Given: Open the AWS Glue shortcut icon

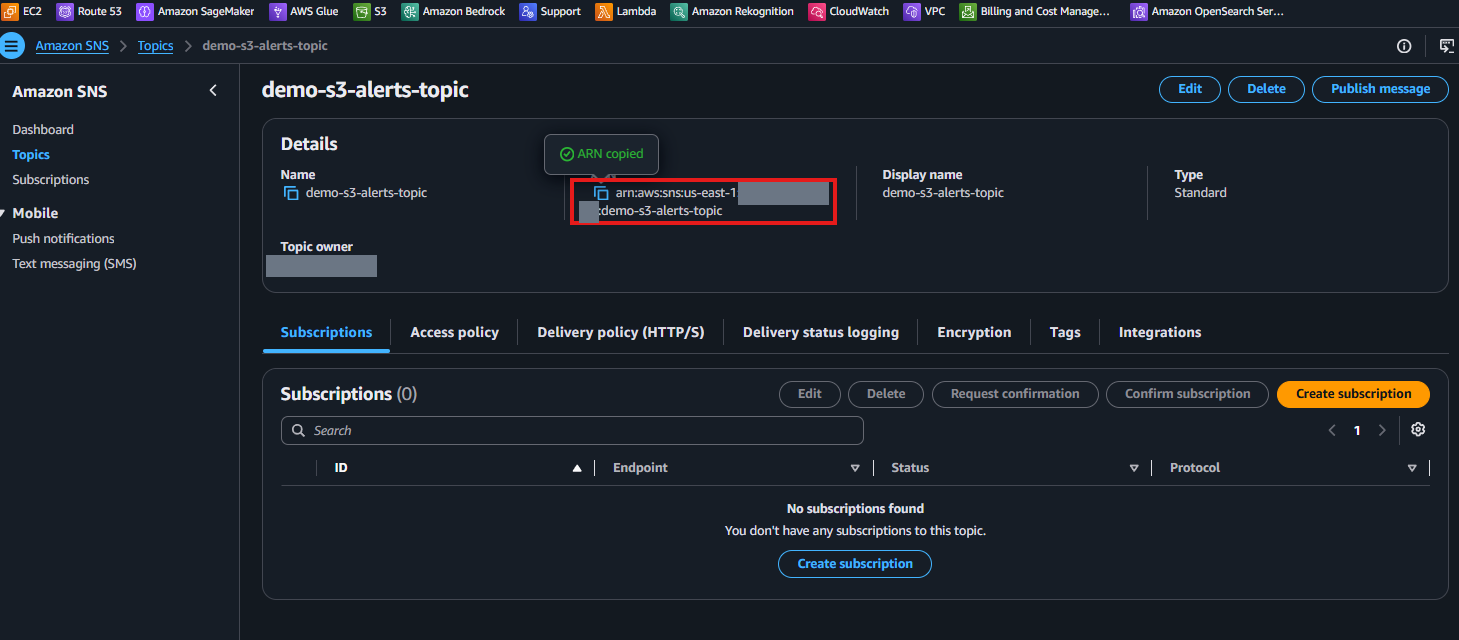Looking at the screenshot, I should coord(278,11).
